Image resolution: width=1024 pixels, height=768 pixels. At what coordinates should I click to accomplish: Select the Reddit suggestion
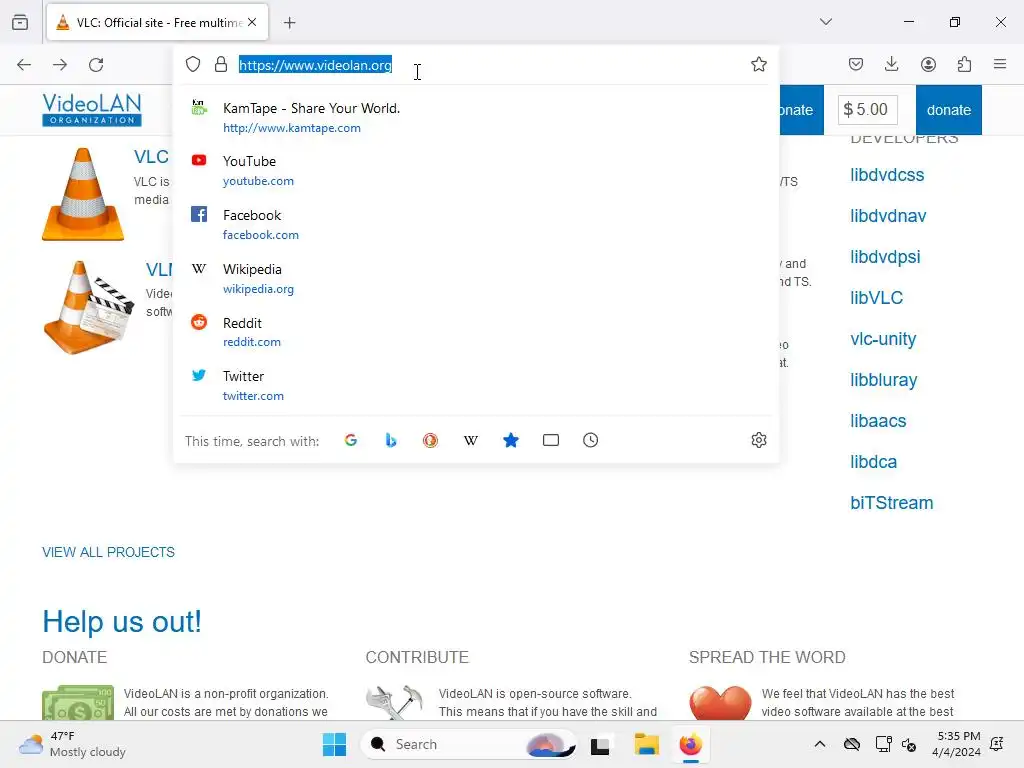476,332
